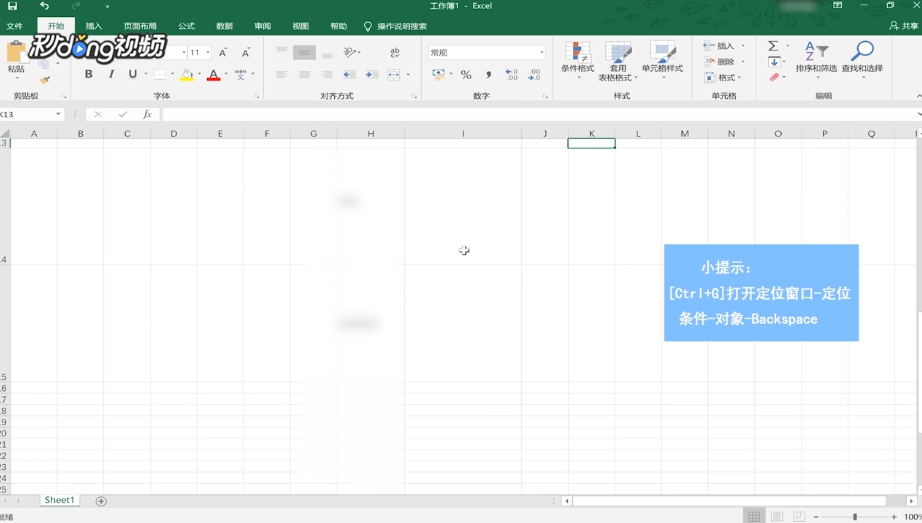
Task: Middle-align cell content vertically
Action: [304, 52]
